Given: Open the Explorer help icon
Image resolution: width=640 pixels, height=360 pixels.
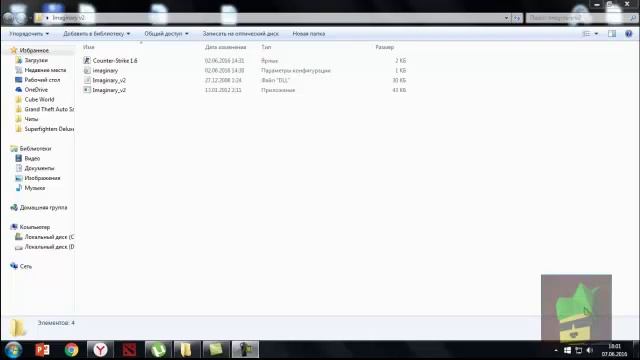Looking at the screenshot, I should tap(629, 34).
